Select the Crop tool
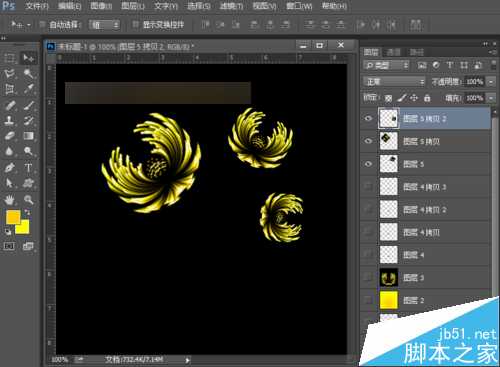The width and height of the screenshot is (500, 367). (10, 89)
